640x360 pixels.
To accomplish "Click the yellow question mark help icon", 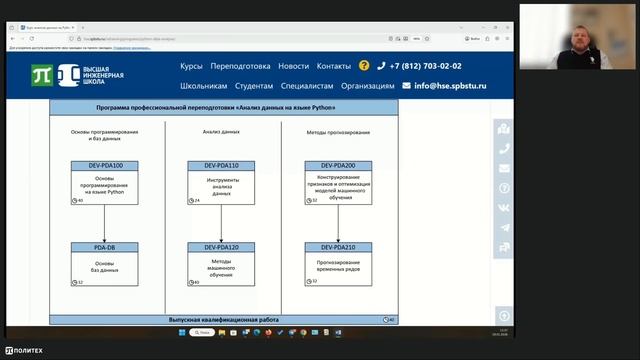I will point(364,66).
